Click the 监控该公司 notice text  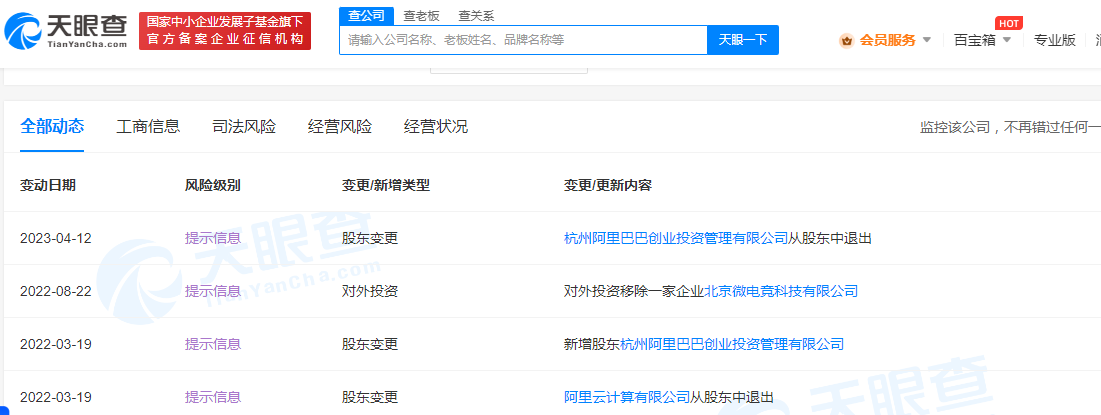tap(1010, 127)
